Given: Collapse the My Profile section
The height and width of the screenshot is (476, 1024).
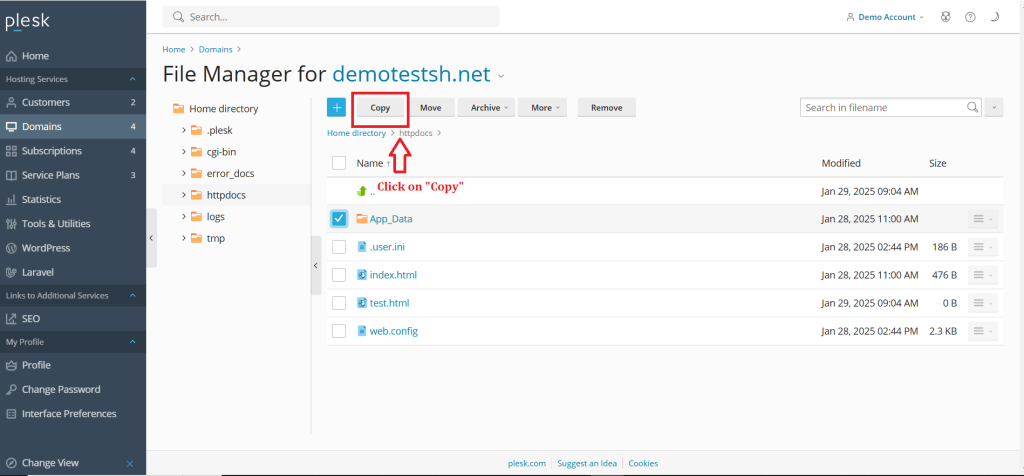Looking at the screenshot, I should pos(133,341).
